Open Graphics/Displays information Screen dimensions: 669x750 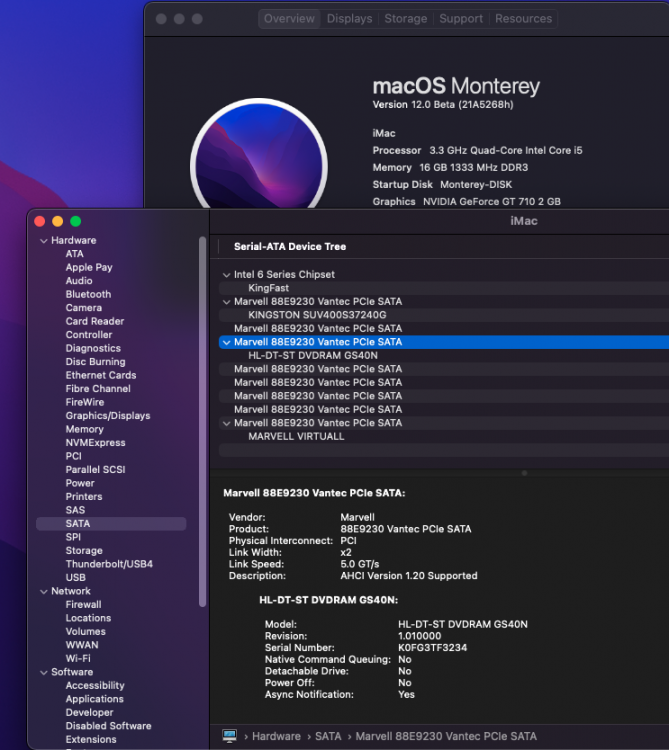pos(108,416)
